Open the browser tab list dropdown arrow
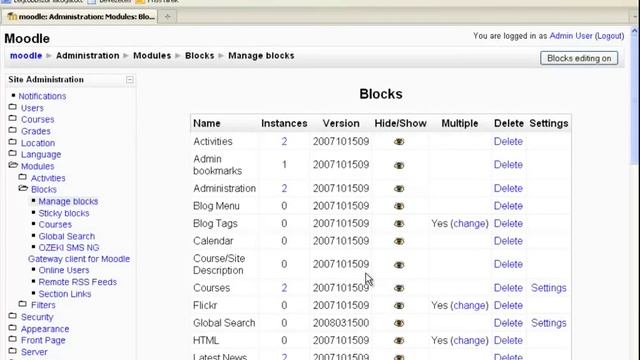This screenshot has width=640, height=360. [635, 17]
